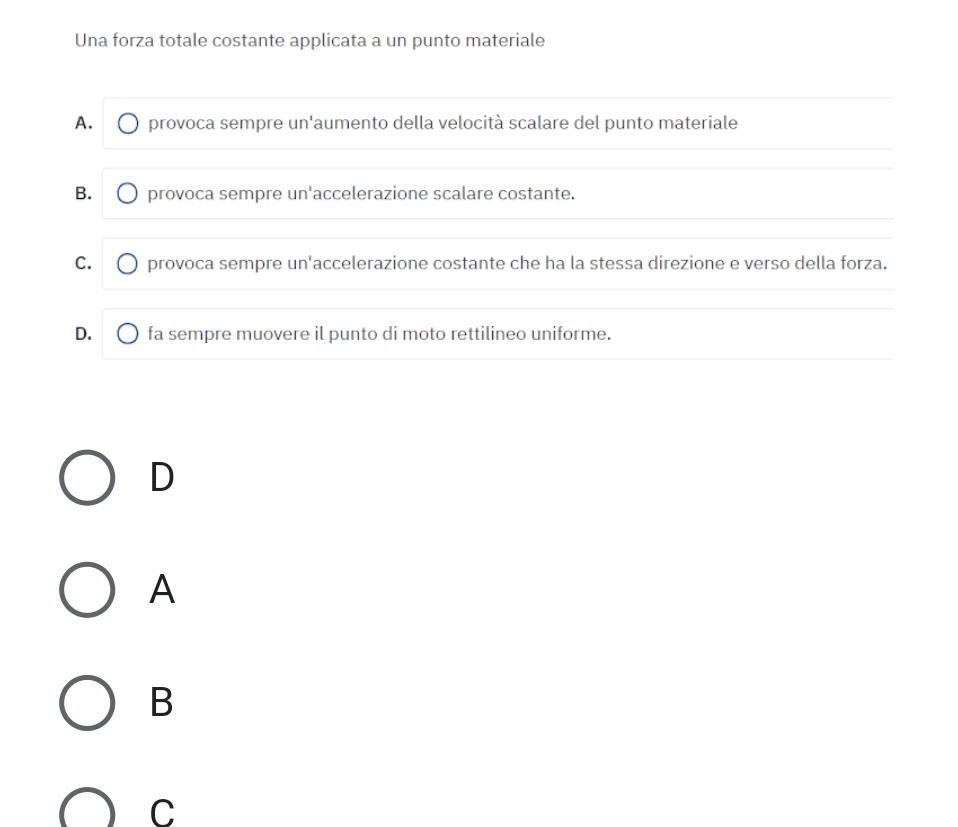Click option text ending 'verso della forza'
This screenshot has width=958, height=827.
(517, 263)
